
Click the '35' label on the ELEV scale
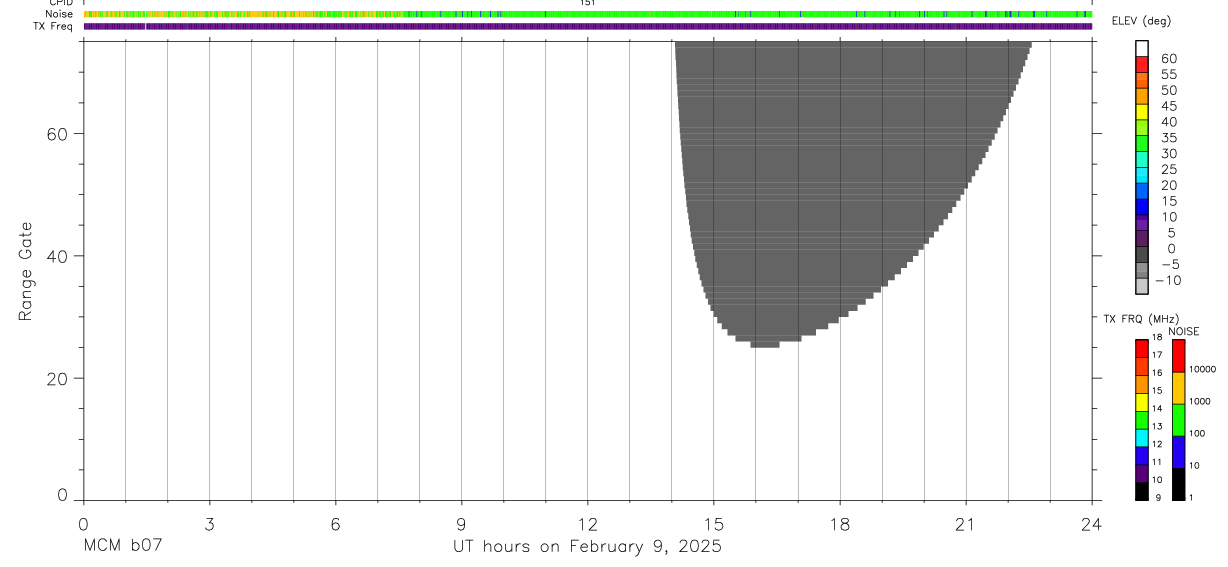click(x=1169, y=138)
